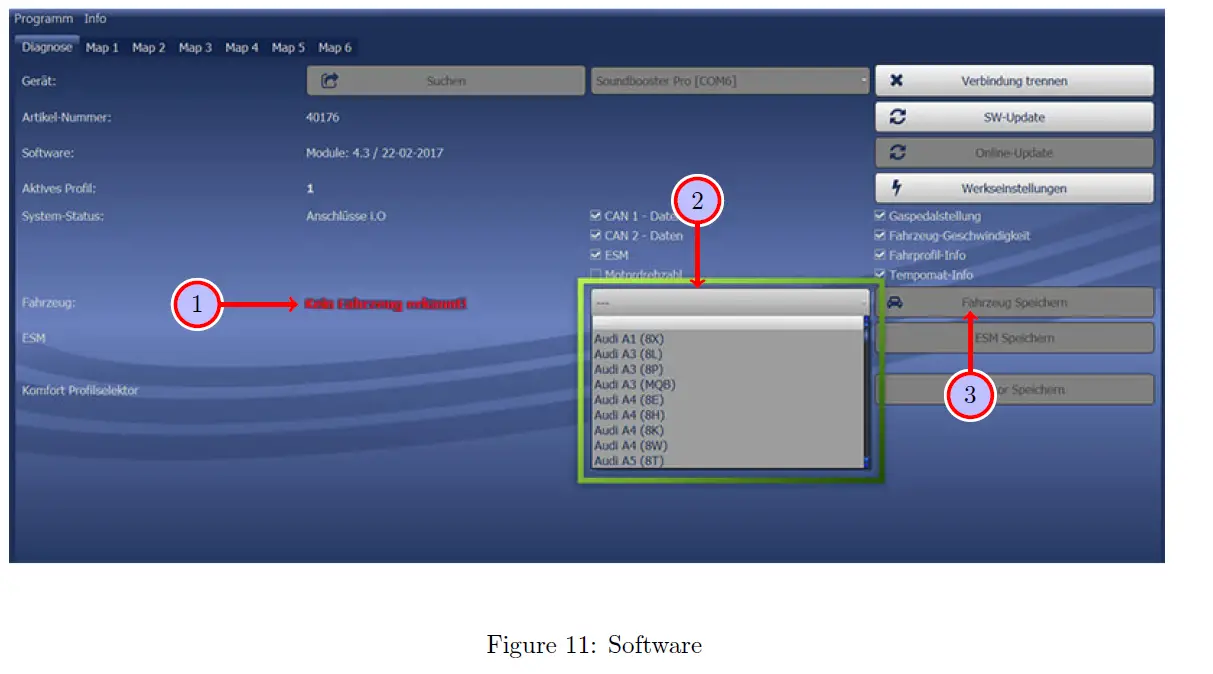
Task: Click the sync icon on Online-Update
Action: click(897, 153)
